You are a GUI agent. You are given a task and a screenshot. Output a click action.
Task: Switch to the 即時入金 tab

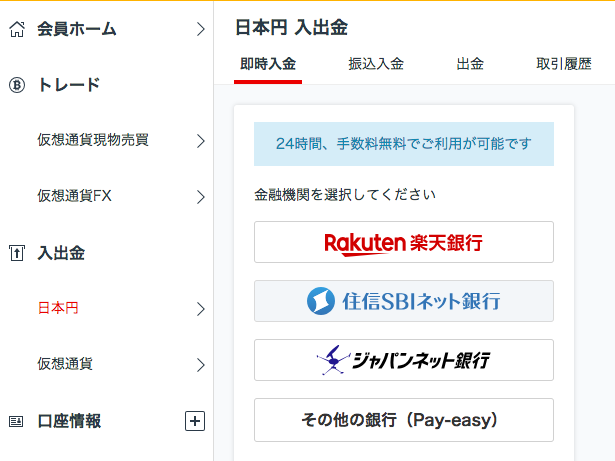coord(268,64)
